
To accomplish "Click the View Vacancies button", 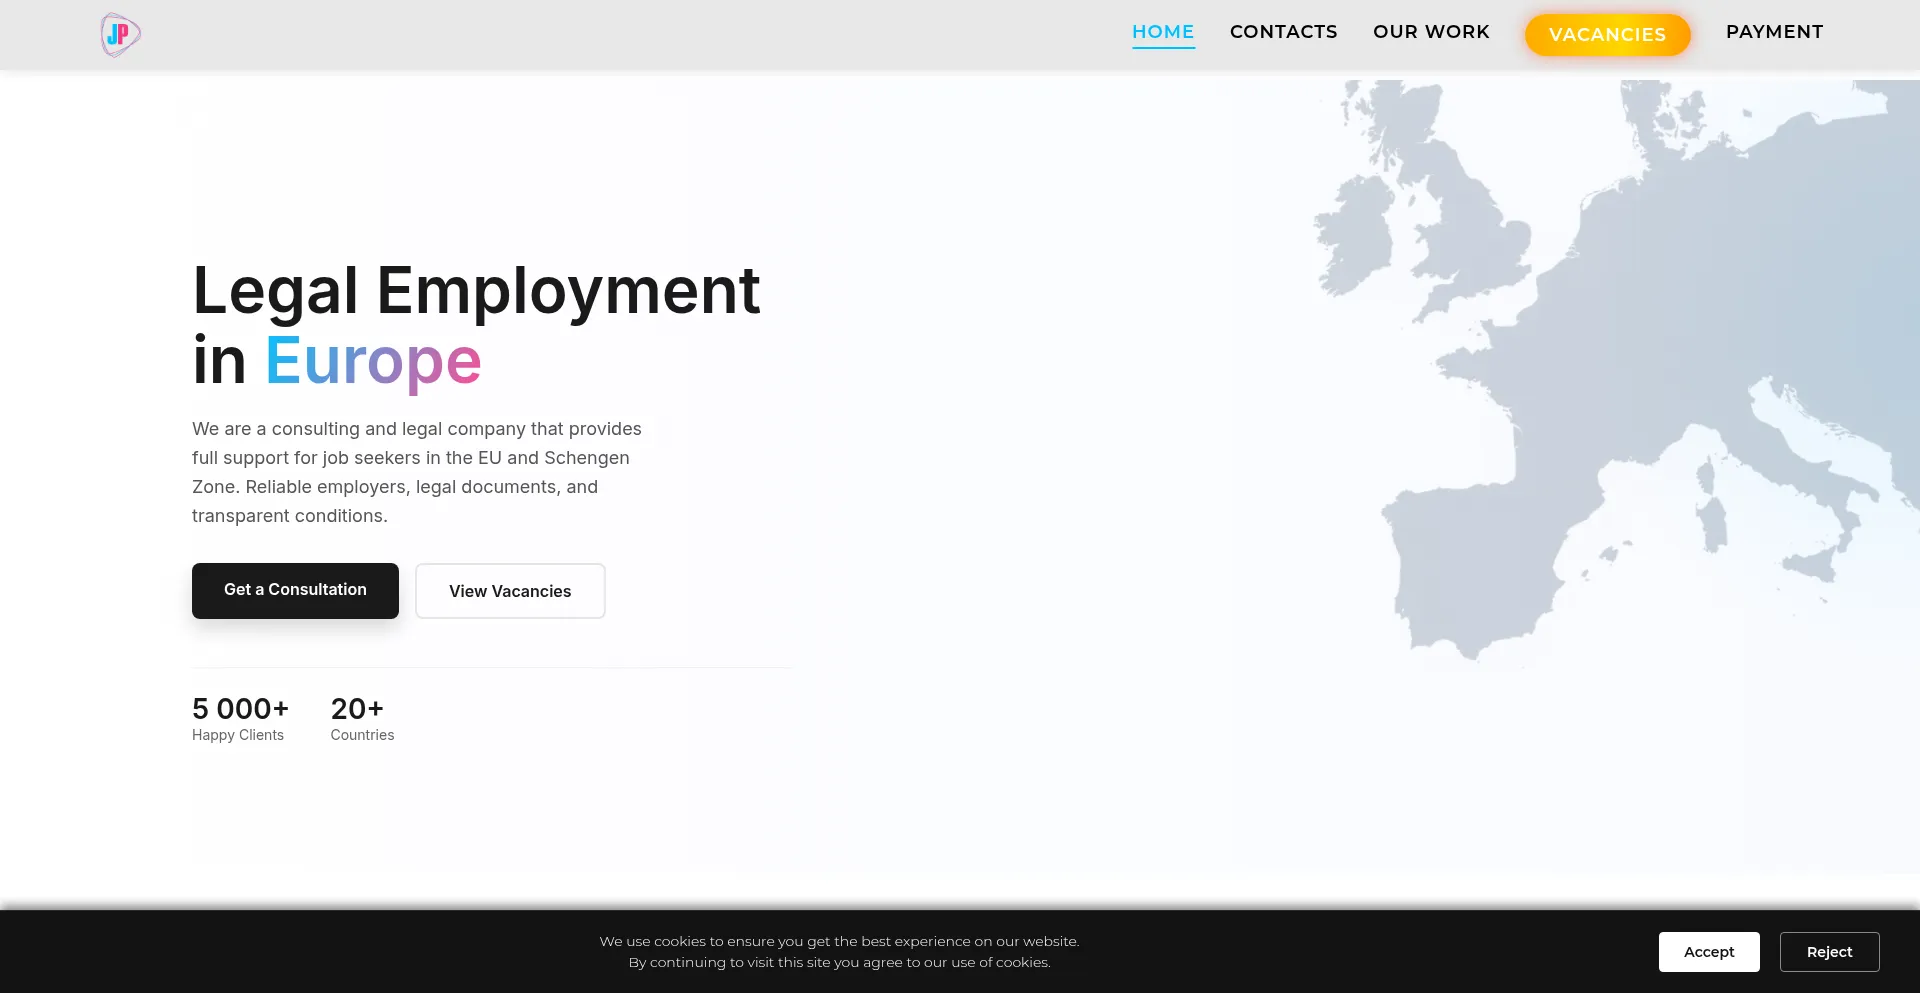I will [510, 591].
